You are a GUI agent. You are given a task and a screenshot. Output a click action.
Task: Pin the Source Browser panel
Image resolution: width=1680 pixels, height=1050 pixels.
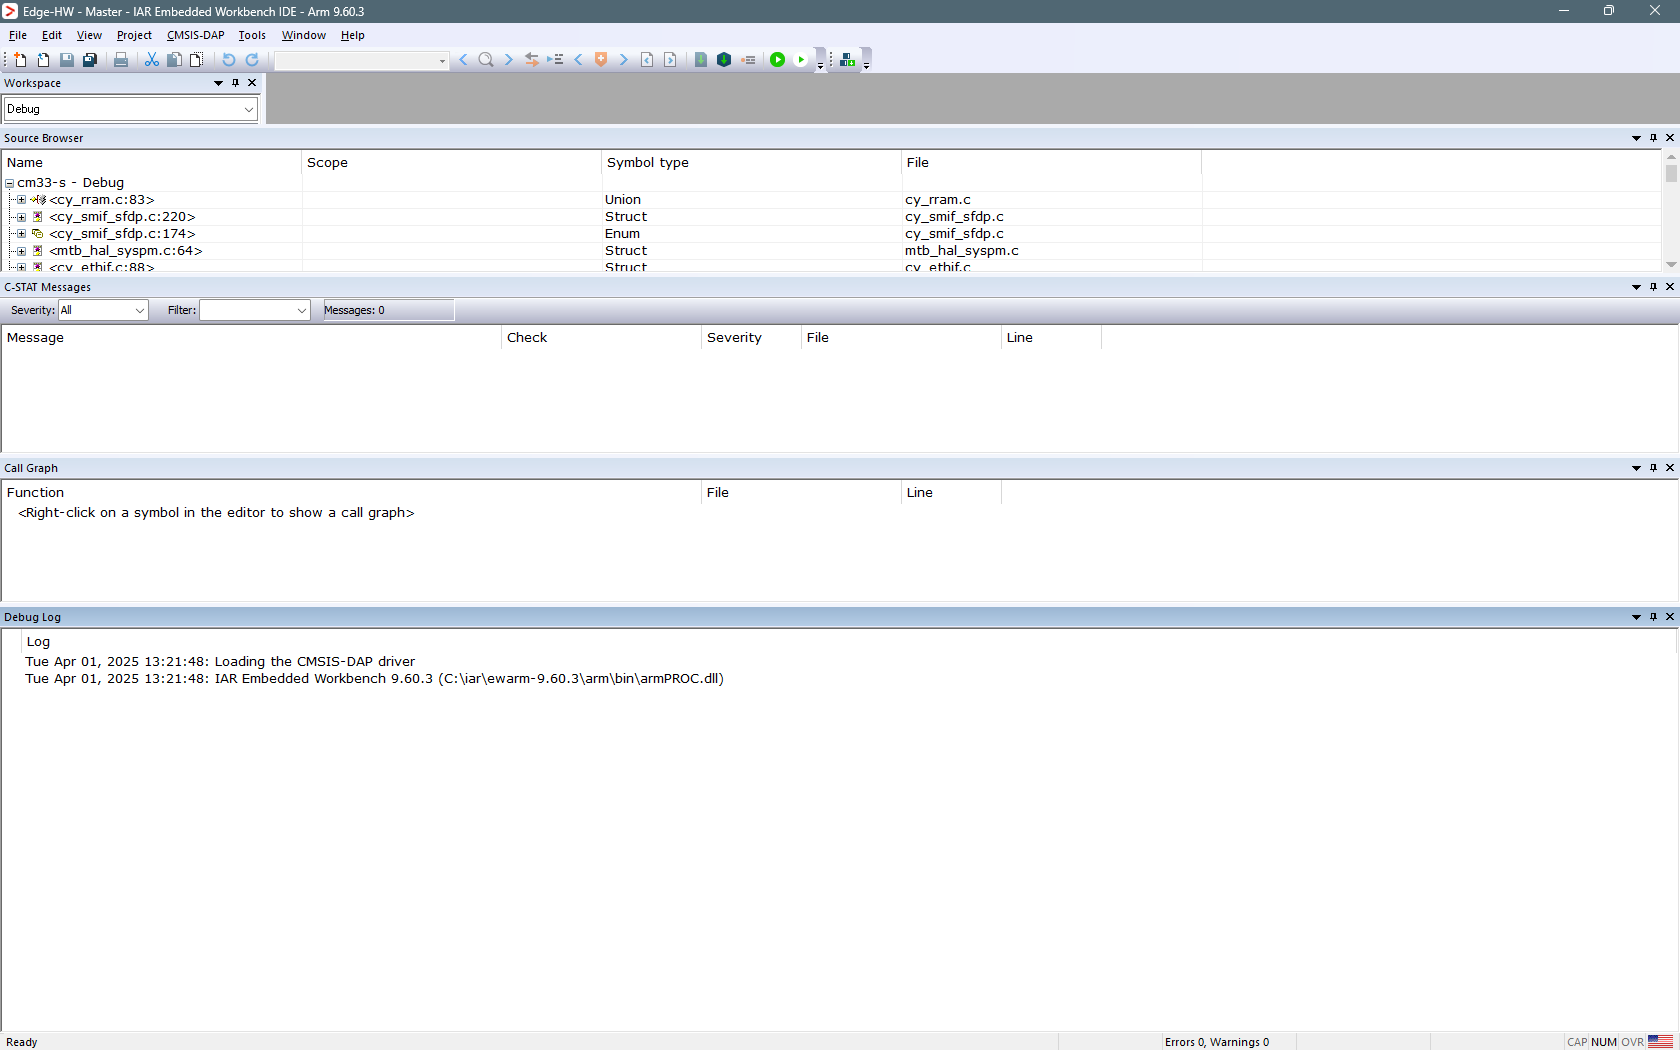(x=1653, y=138)
